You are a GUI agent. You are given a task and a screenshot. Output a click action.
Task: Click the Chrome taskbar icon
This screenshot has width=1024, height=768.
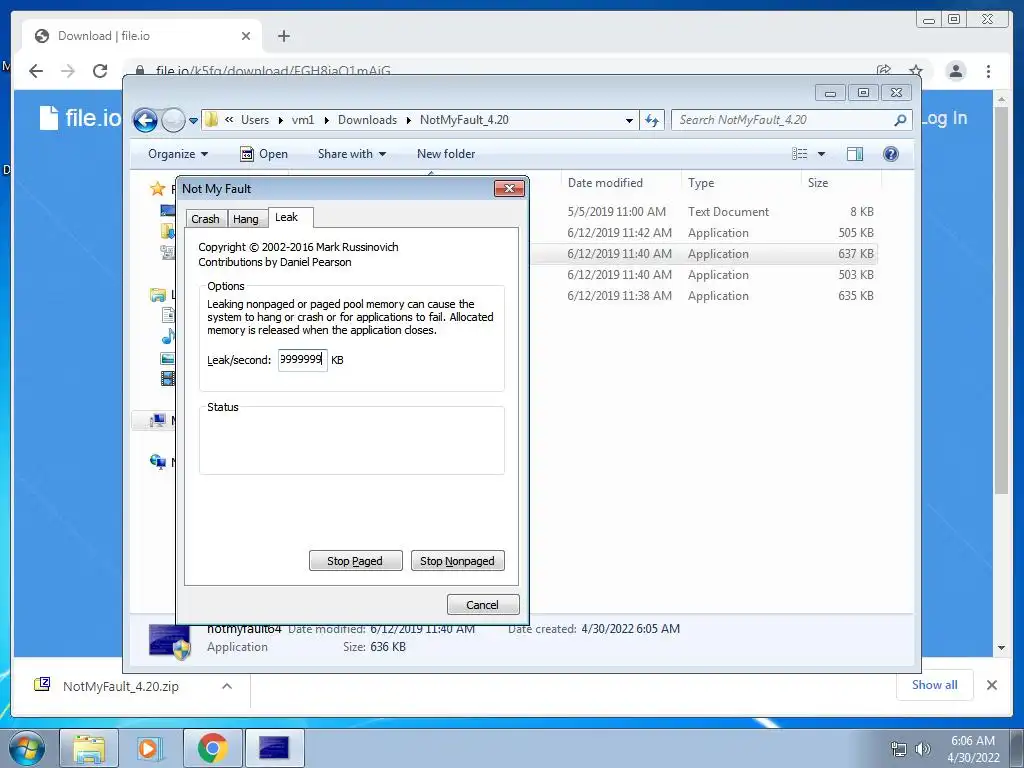pos(212,748)
